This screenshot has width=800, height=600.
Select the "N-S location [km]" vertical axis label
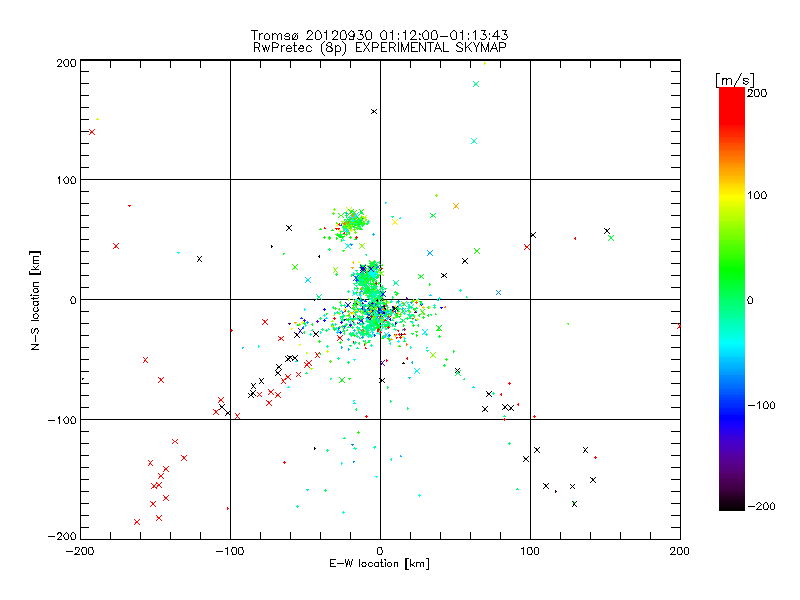(x=35, y=300)
